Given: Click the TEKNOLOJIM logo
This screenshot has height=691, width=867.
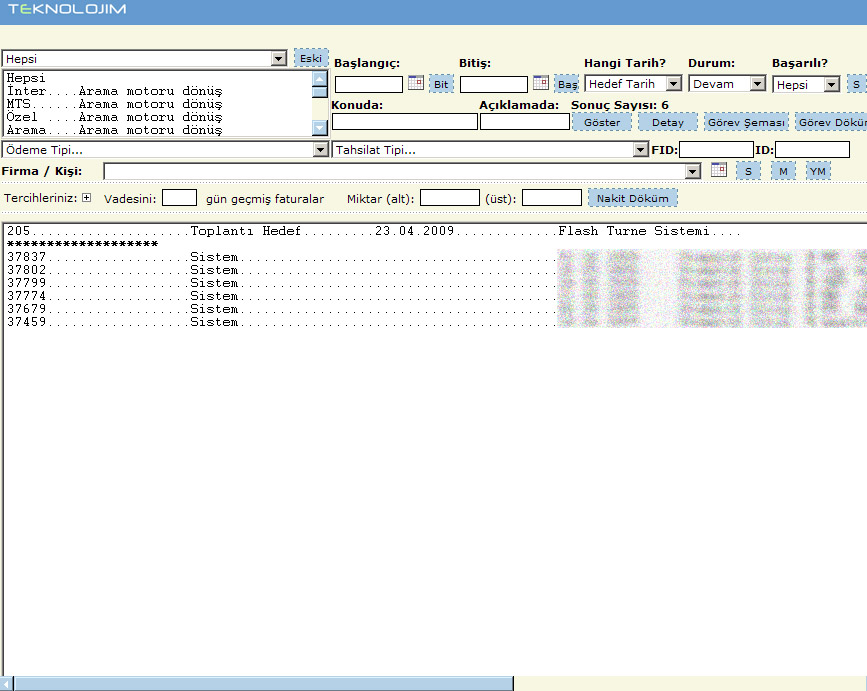Looking at the screenshot, I should click(67, 9).
